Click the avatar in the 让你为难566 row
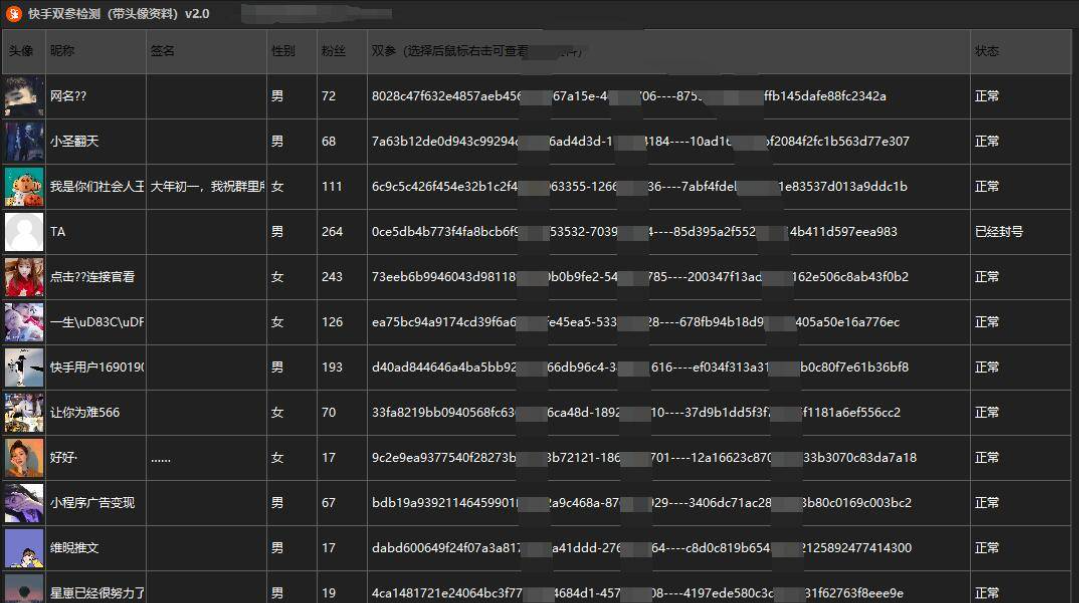 [x=24, y=412]
